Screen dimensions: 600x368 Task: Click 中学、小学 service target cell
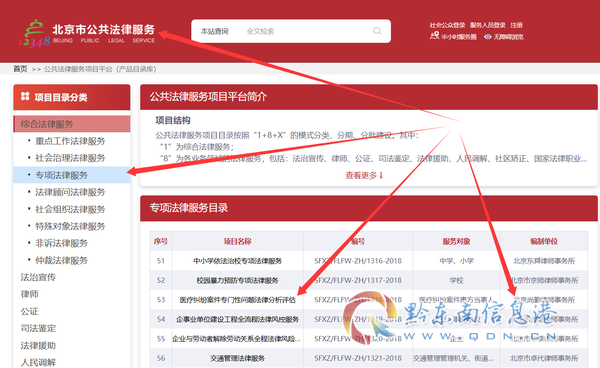coord(456,261)
